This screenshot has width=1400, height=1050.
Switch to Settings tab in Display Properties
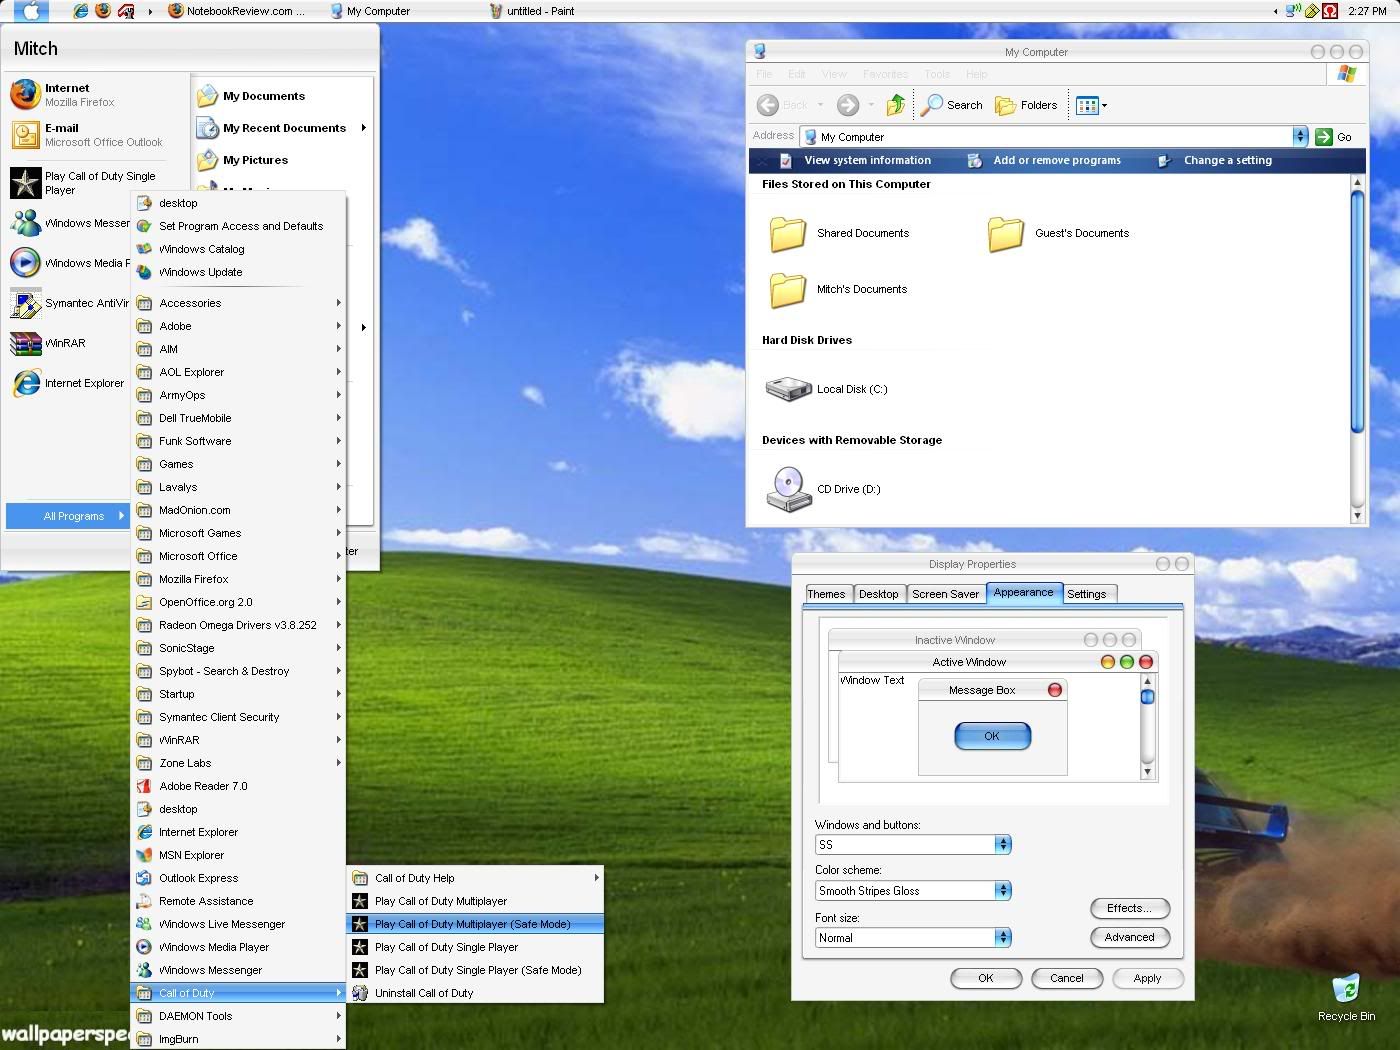click(1087, 594)
